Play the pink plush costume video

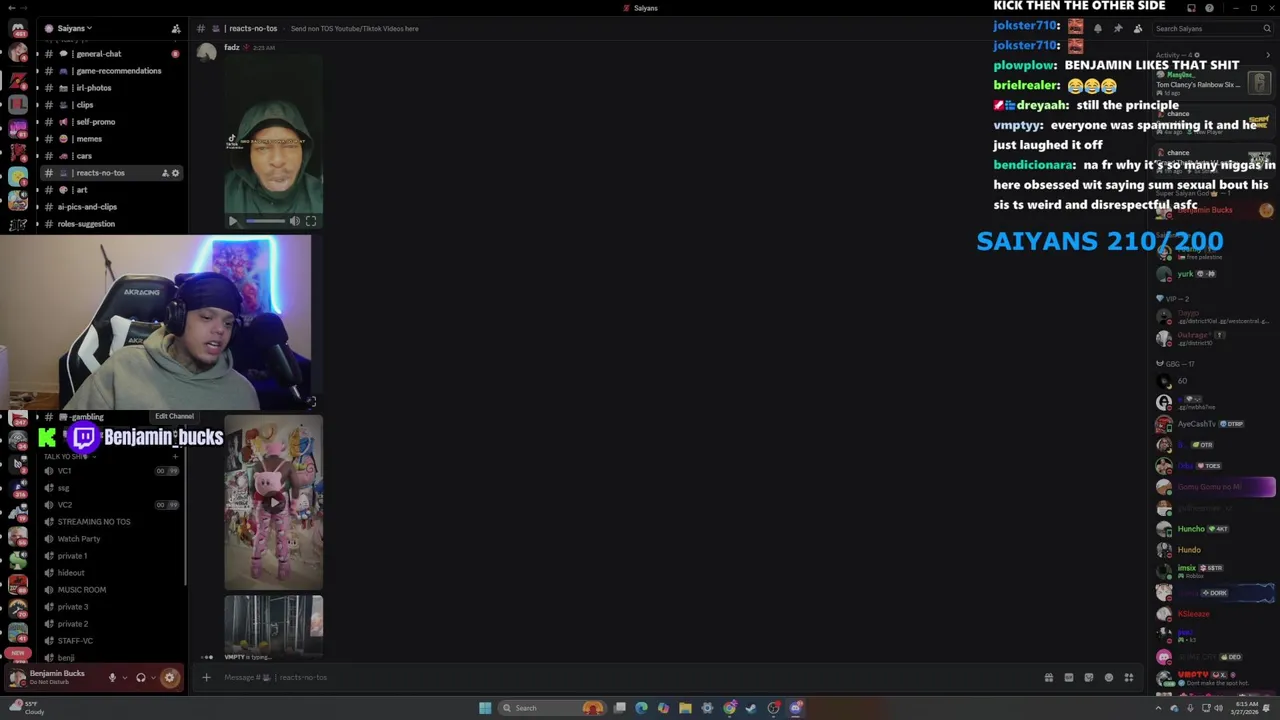tap(274, 503)
